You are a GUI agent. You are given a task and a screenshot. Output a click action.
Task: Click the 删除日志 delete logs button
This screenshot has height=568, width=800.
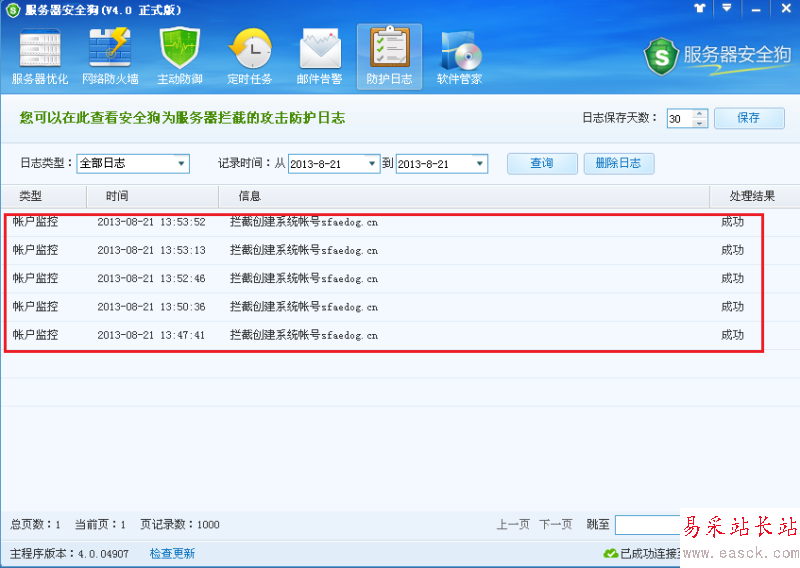[619, 163]
